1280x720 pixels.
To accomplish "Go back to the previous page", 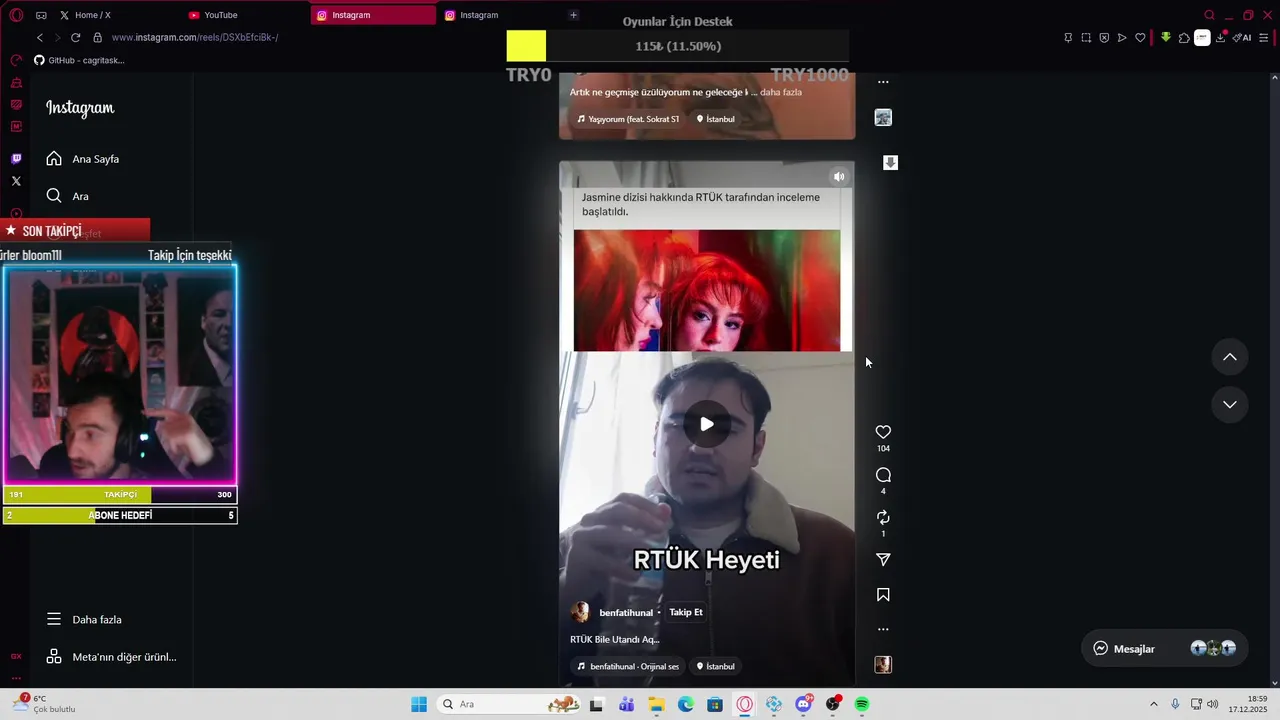I will 40,37.
